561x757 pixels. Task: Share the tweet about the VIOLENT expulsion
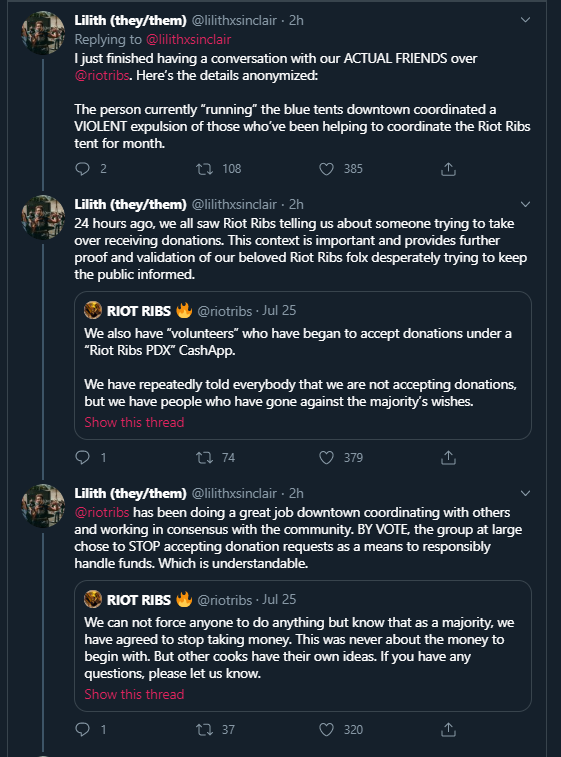(x=448, y=169)
